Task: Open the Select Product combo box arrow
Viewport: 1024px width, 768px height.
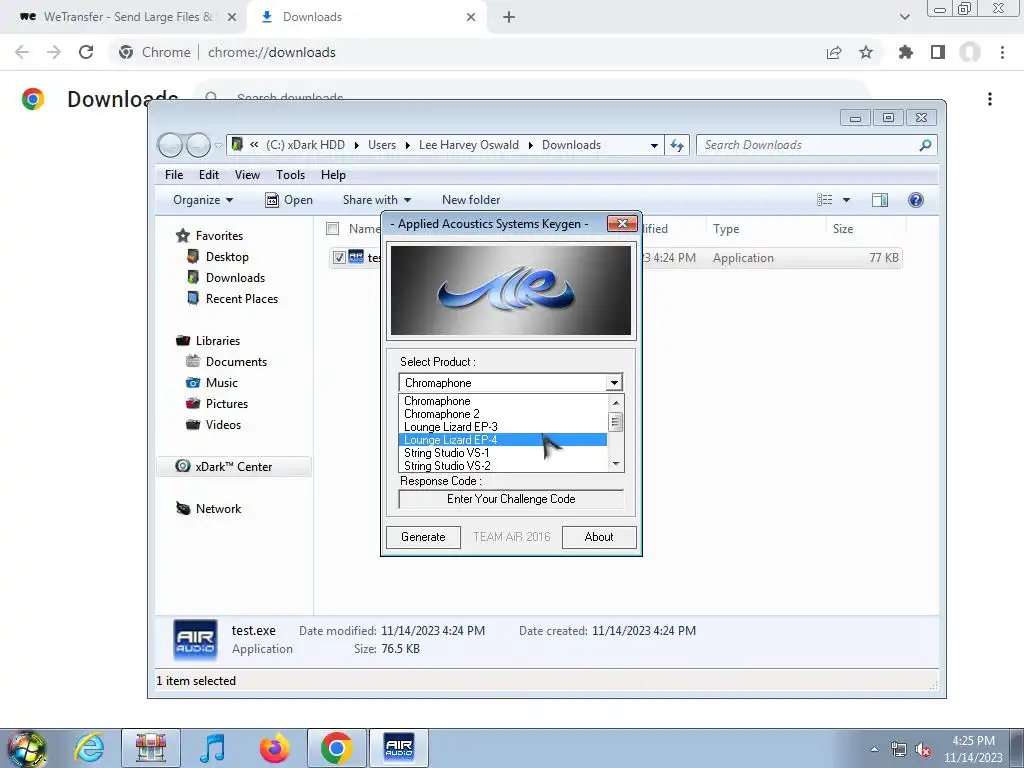Action: 614,383
